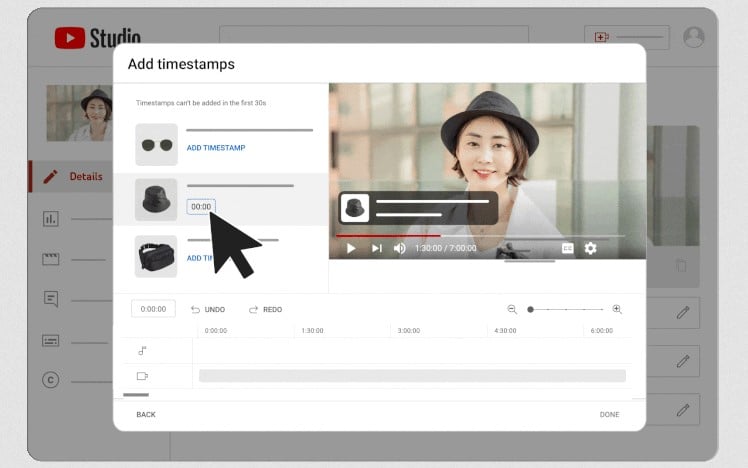
Task: Open the Create video button
Action: click(627, 37)
